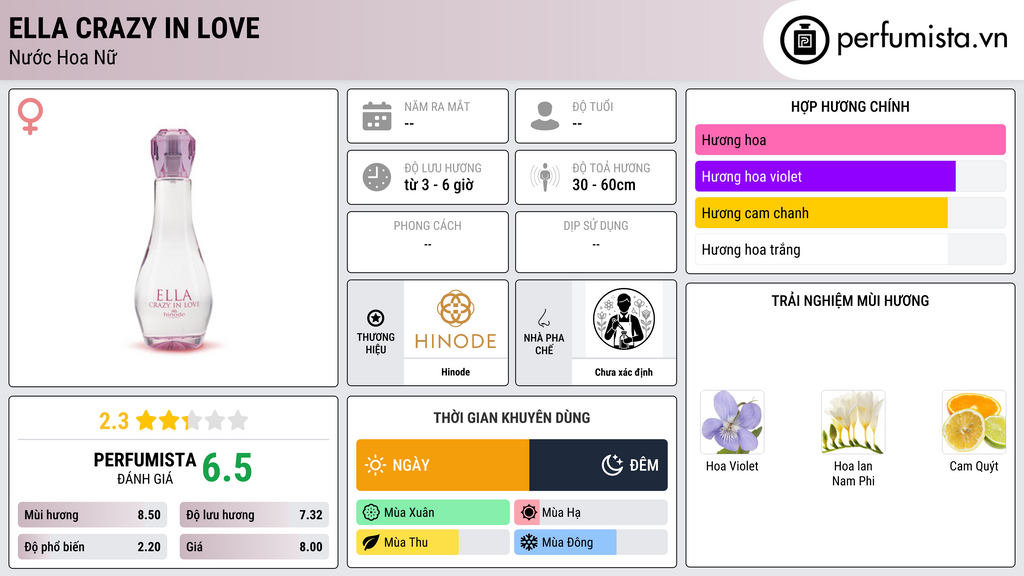This screenshot has height=576, width=1024.
Task: Click the leaf icon beside Mùa Thu
Action: (371, 542)
